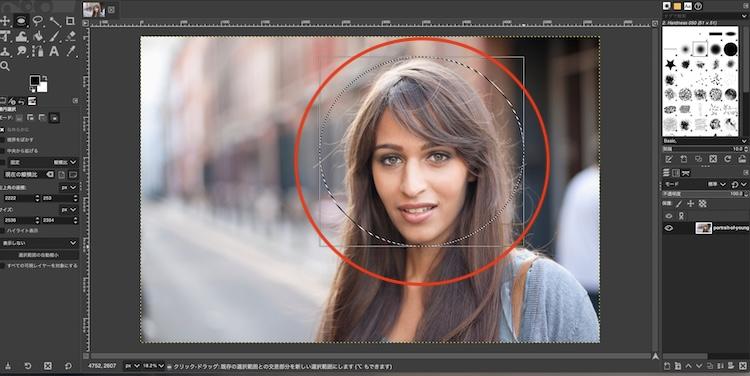Select the Bucket Fill tool
The height and width of the screenshot is (376, 750).
click(x=38, y=36)
